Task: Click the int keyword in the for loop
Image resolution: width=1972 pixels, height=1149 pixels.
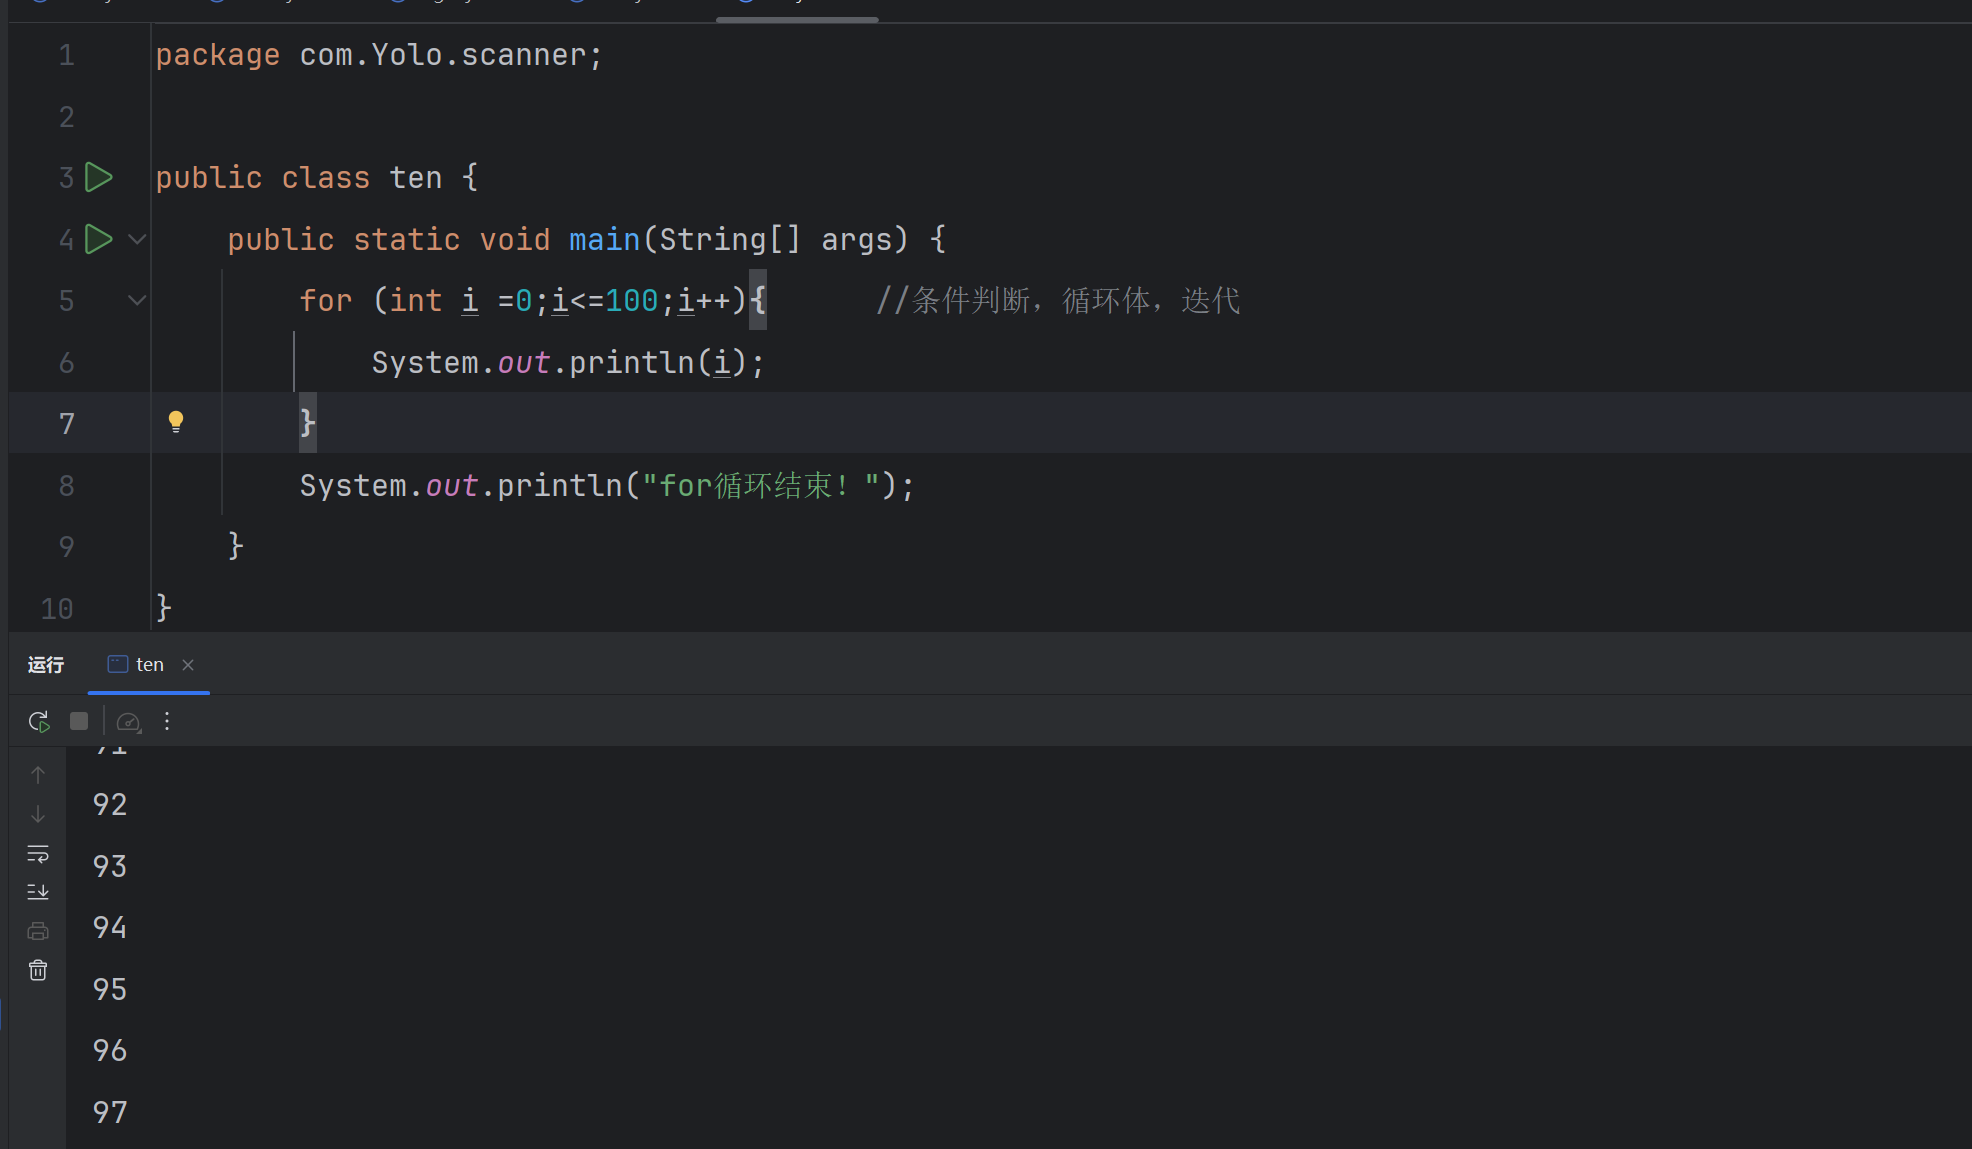Action: pos(416,301)
